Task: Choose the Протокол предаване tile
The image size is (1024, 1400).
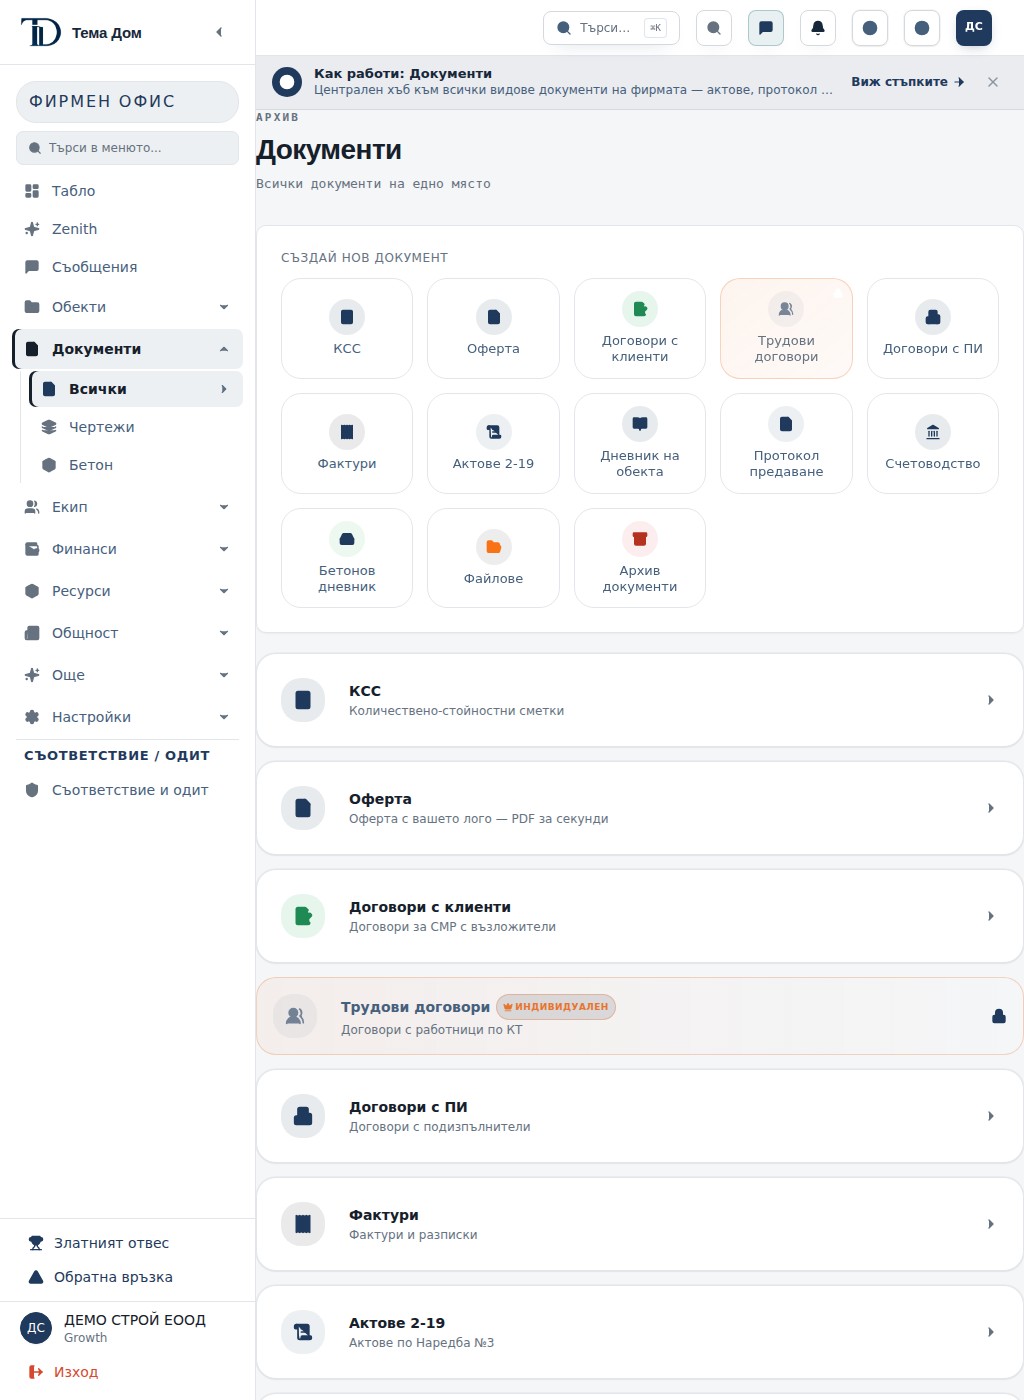Action: 786,444
